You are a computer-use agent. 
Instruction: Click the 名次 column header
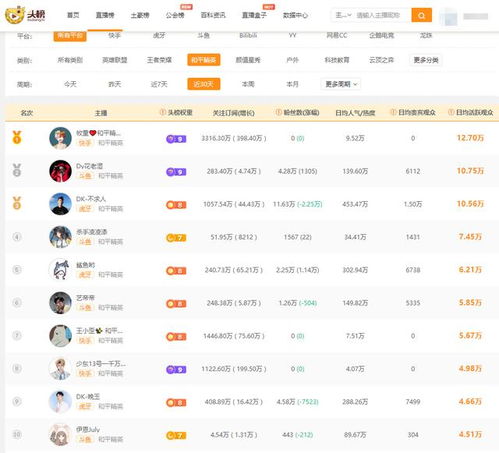(x=27, y=113)
